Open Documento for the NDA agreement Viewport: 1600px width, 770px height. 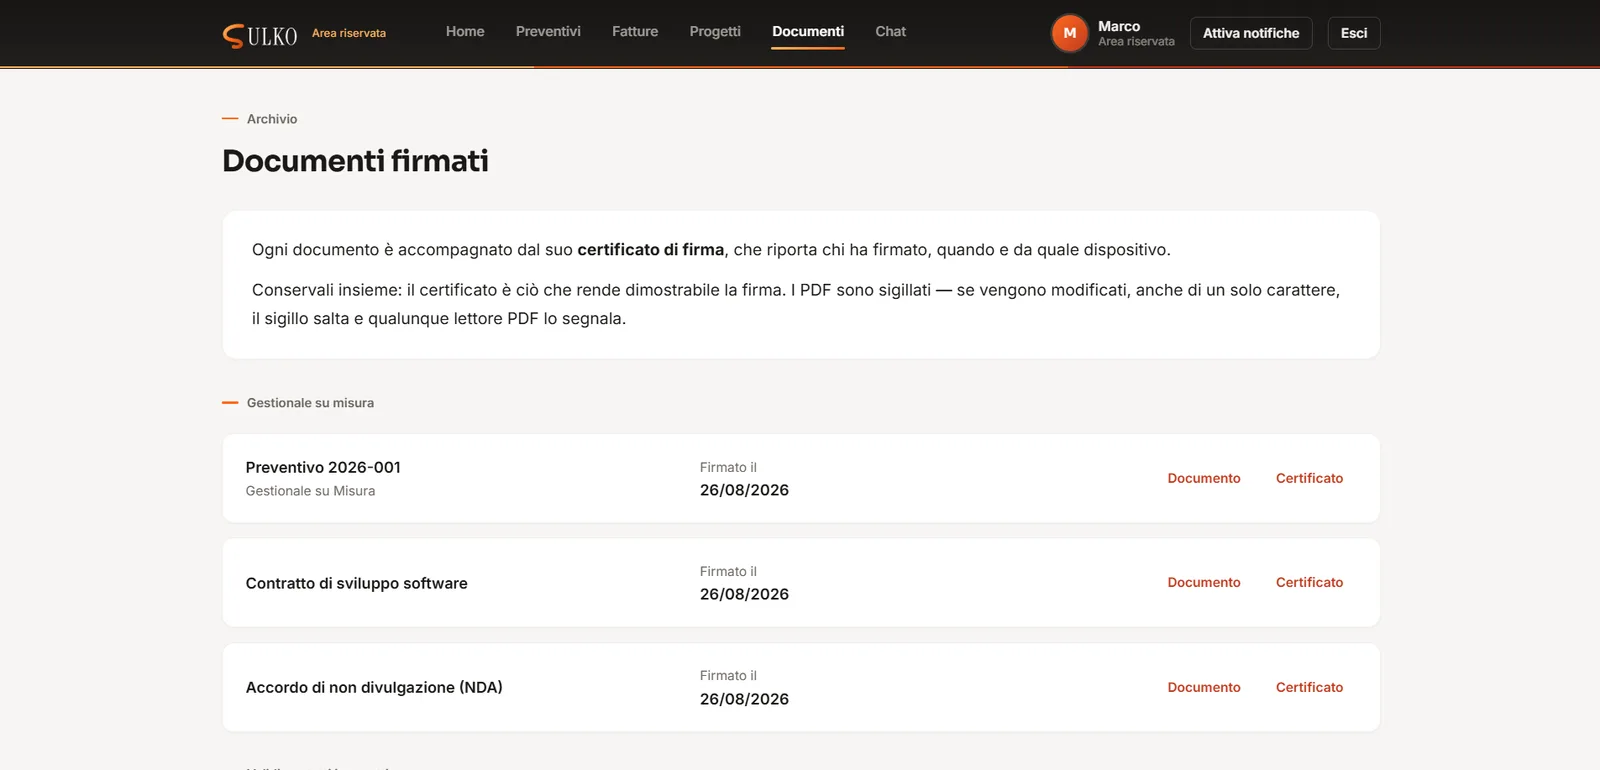[1204, 687]
